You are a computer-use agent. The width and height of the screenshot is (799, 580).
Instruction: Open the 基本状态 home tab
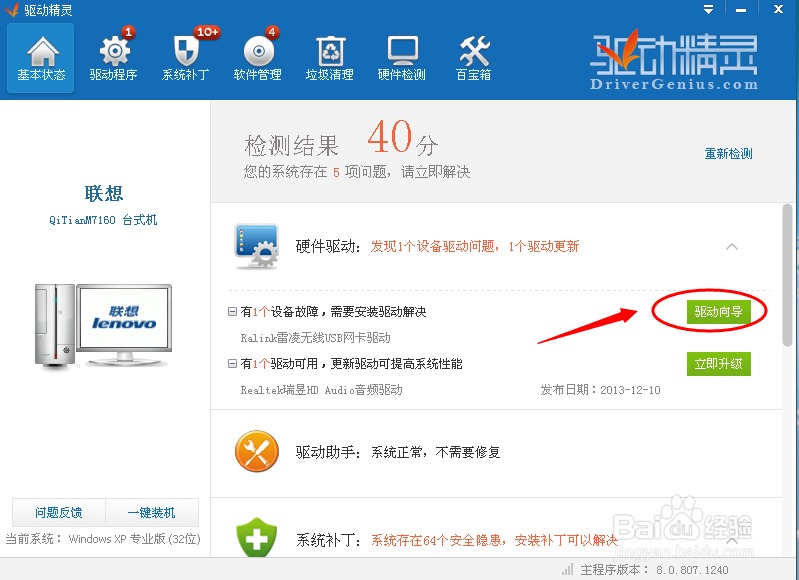(x=41, y=58)
